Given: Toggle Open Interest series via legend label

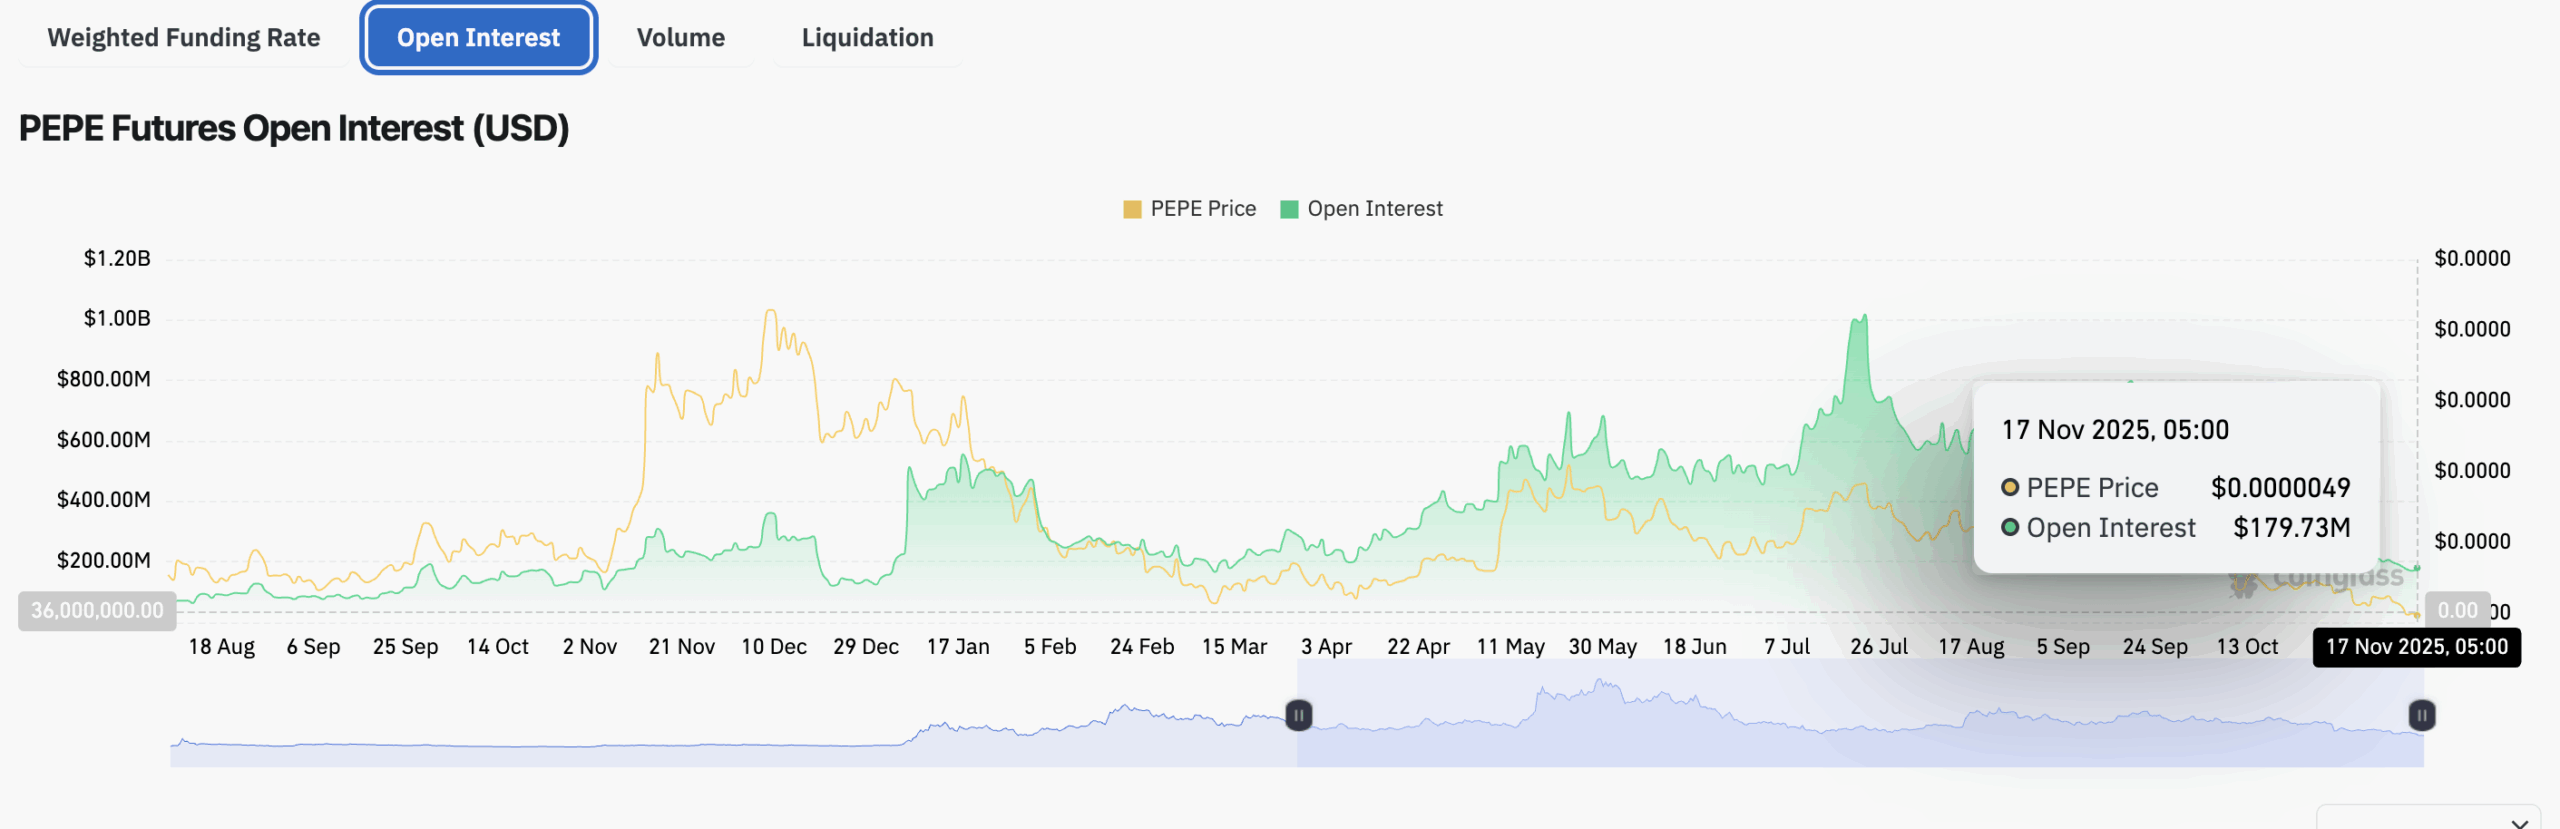Looking at the screenshot, I should point(1374,209).
